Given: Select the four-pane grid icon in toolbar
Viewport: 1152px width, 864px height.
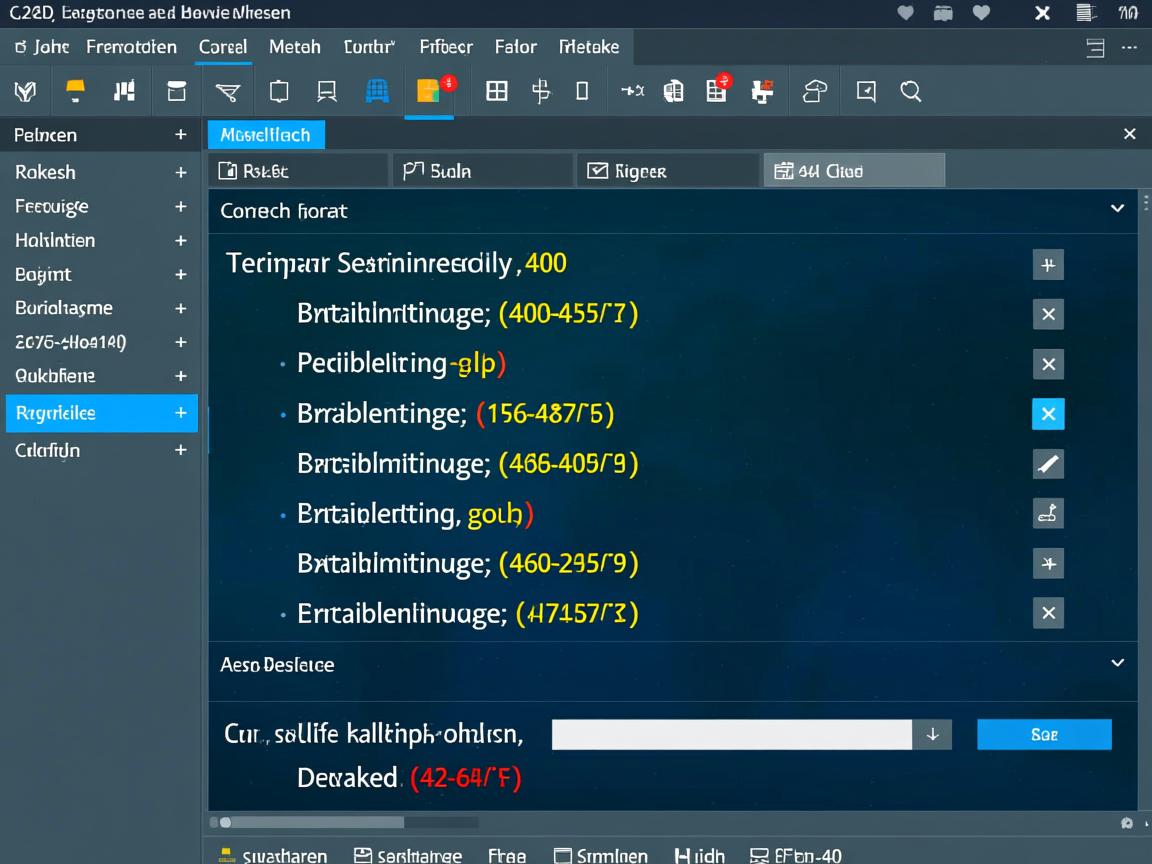Looking at the screenshot, I should tap(496, 92).
